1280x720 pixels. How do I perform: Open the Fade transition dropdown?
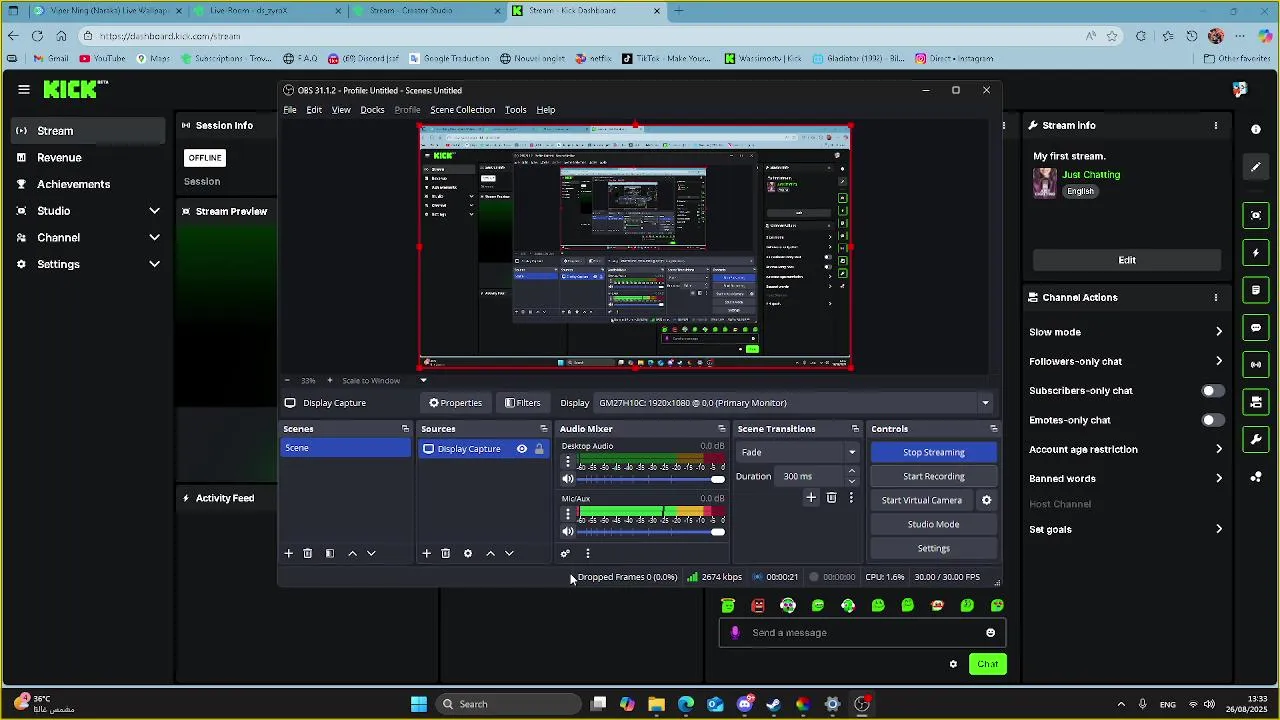tap(798, 452)
